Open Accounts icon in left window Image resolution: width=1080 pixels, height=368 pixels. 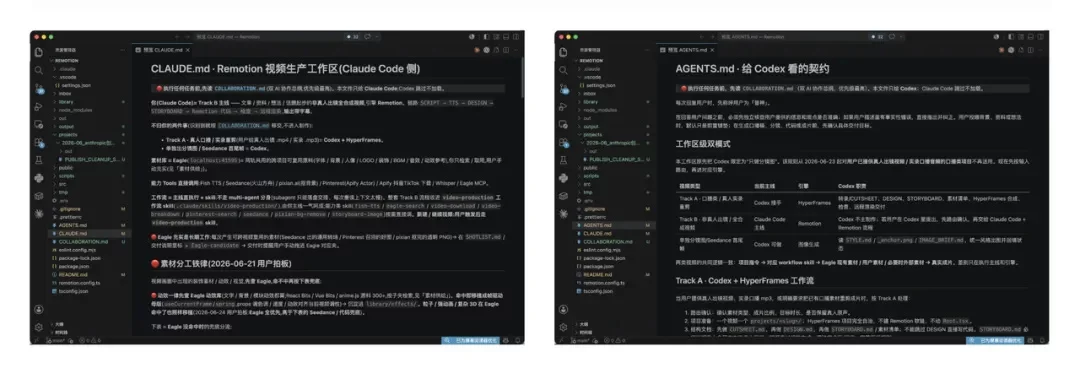39,309
